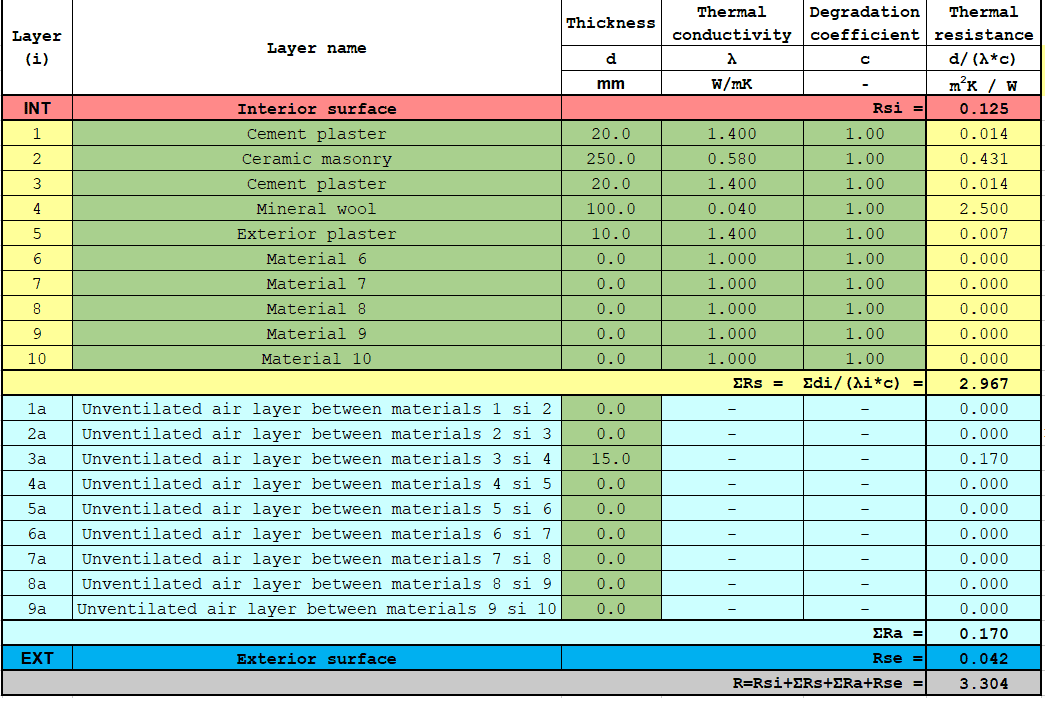Select the Mineral wool thickness cell
Viewport: 1045px width, 706px height.
pyautogui.click(x=611, y=209)
